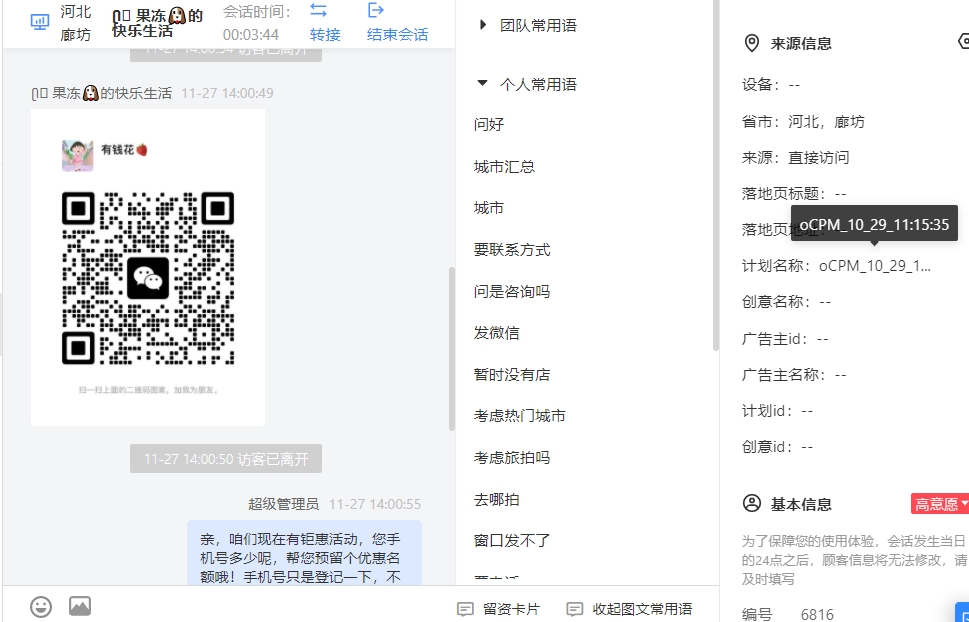This screenshot has width=969, height=622.
Task: Select the 去哪拍 quick phrase
Action: (x=496, y=500)
